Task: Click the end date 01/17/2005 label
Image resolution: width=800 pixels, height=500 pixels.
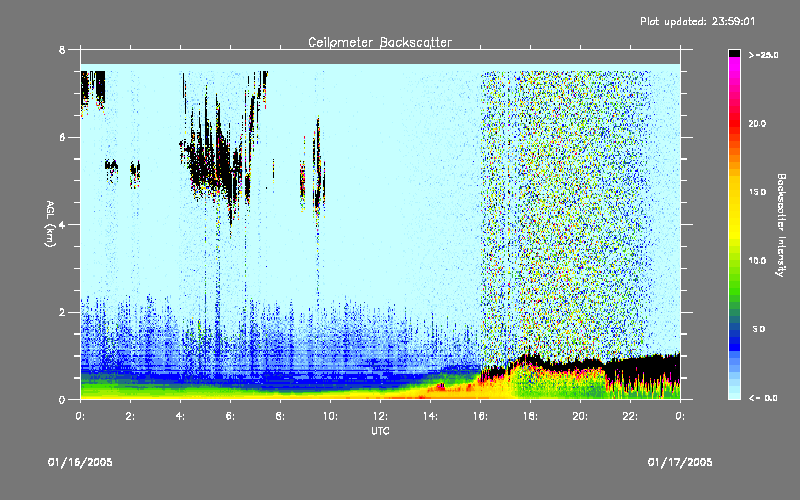Action: coord(680,462)
